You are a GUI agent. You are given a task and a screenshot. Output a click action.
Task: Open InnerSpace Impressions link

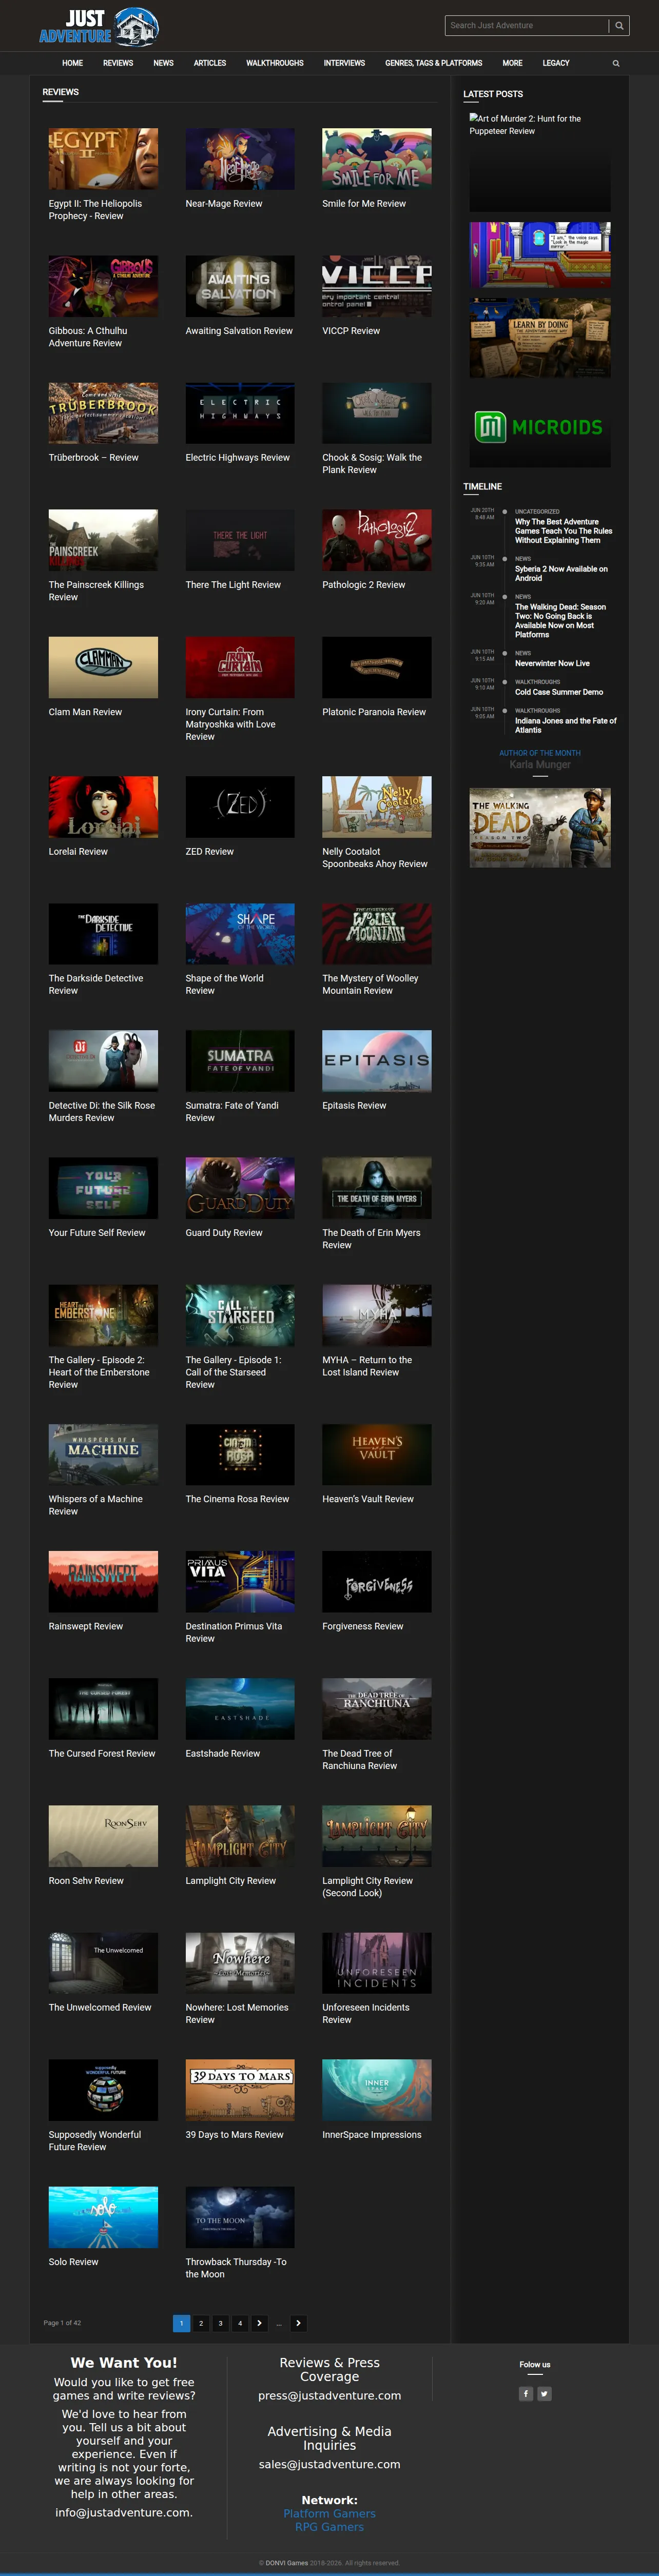pyautogui.click(x=371, y=2135)
